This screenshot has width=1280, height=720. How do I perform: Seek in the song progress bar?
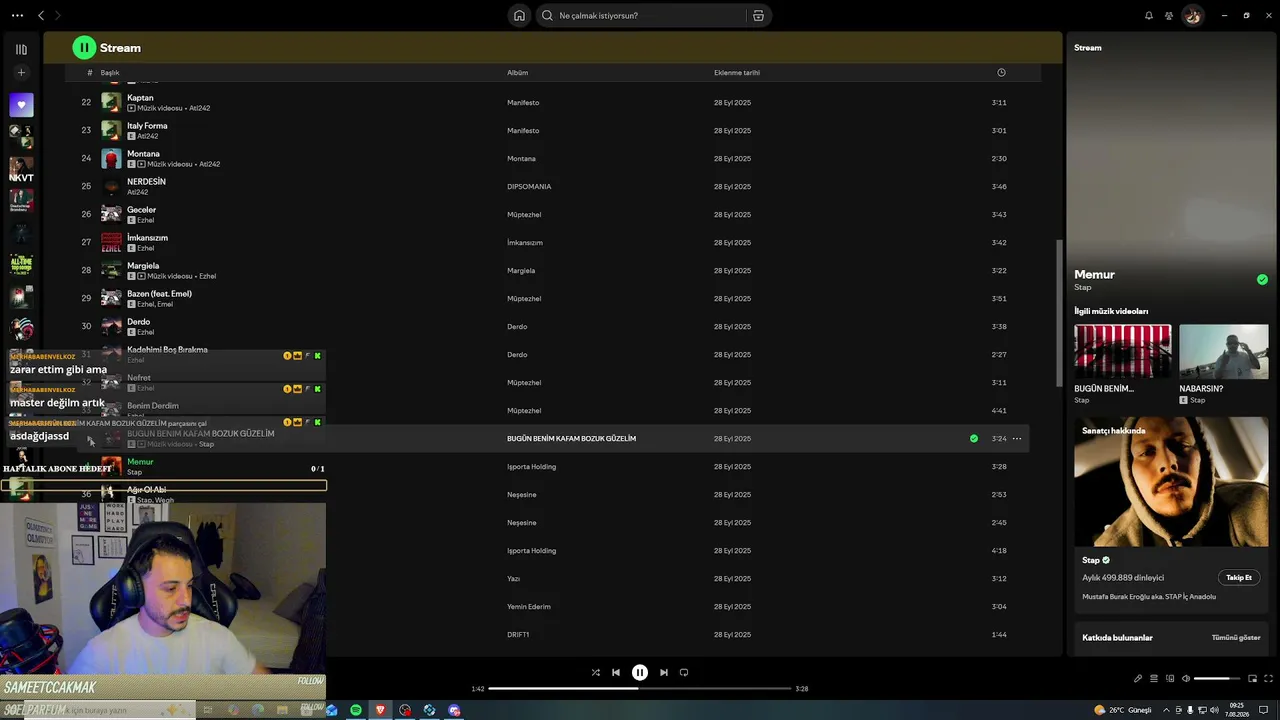coord(640,688)
